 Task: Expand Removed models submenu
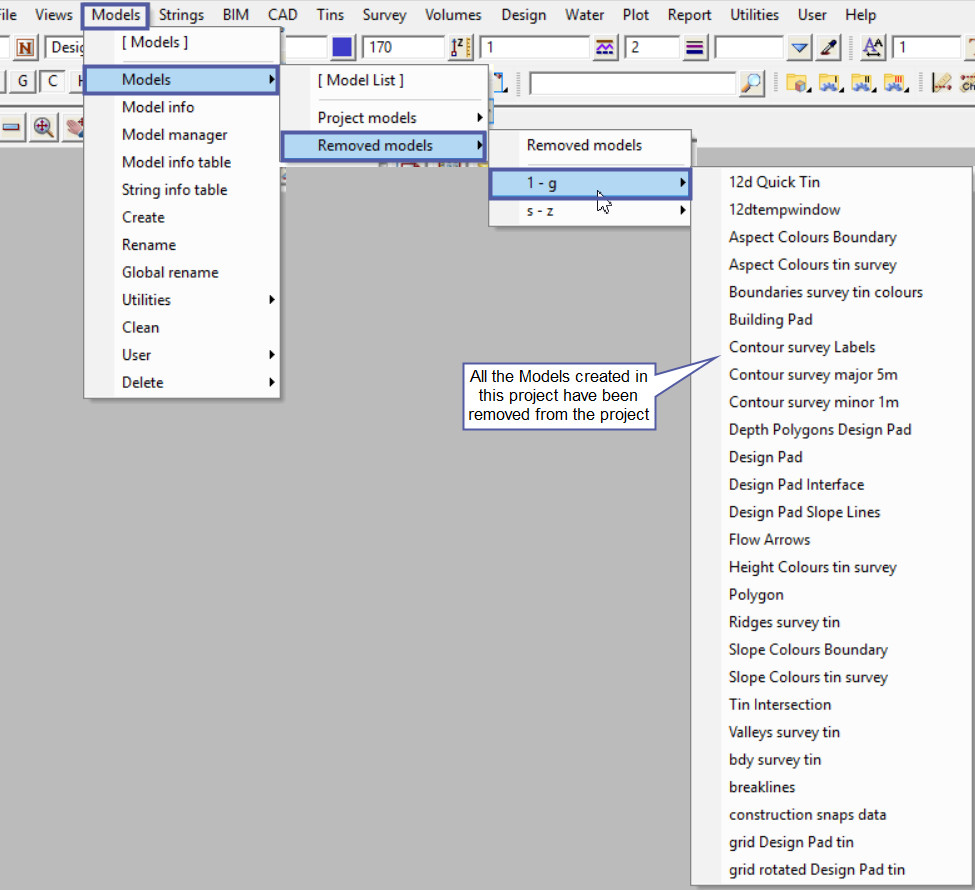tap(383, 146)
